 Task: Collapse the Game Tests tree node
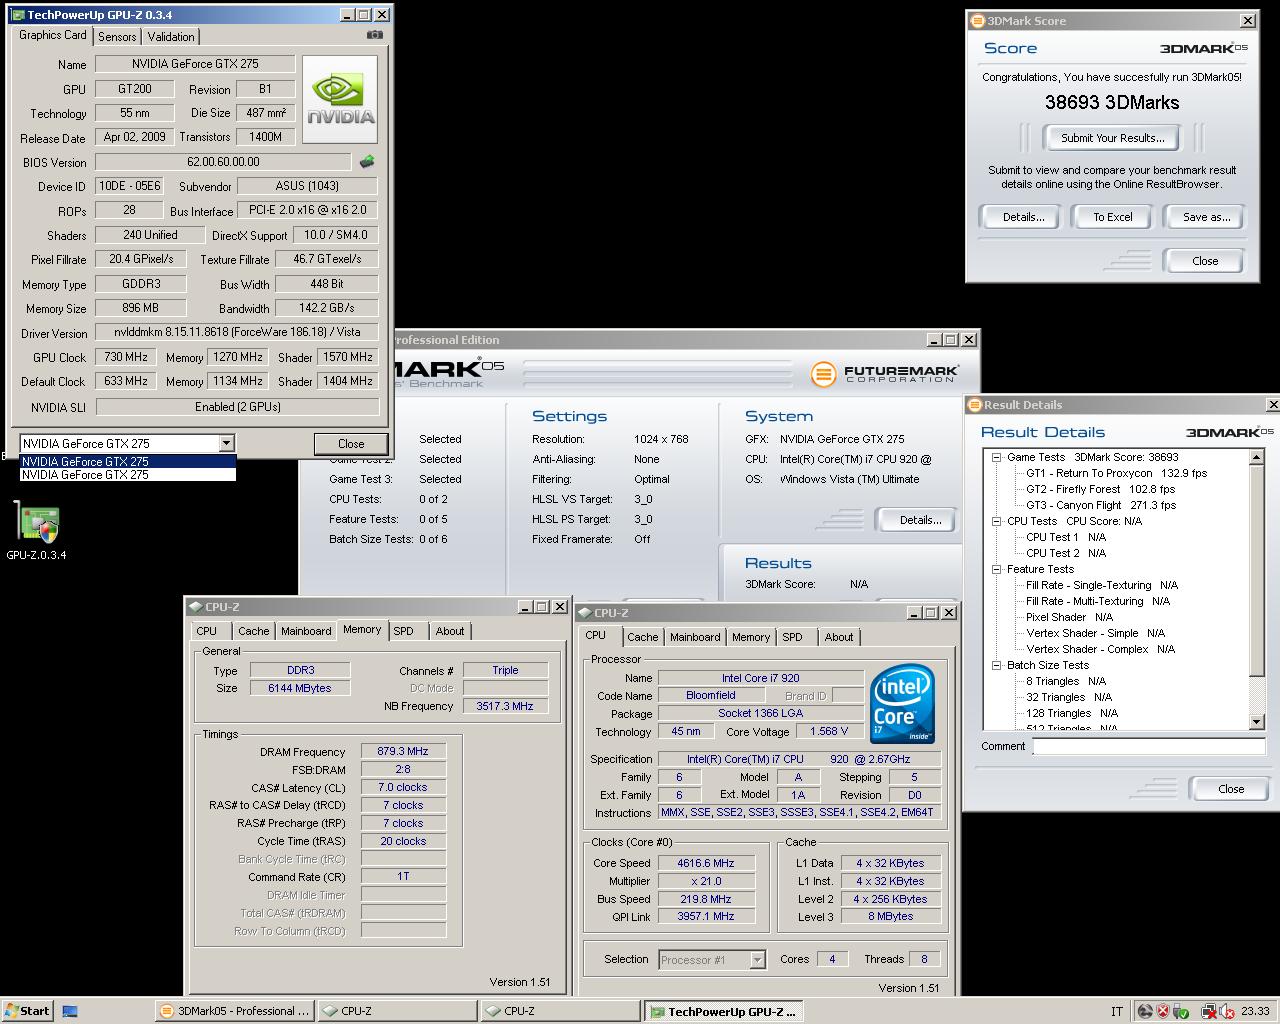tap(997, 457)
